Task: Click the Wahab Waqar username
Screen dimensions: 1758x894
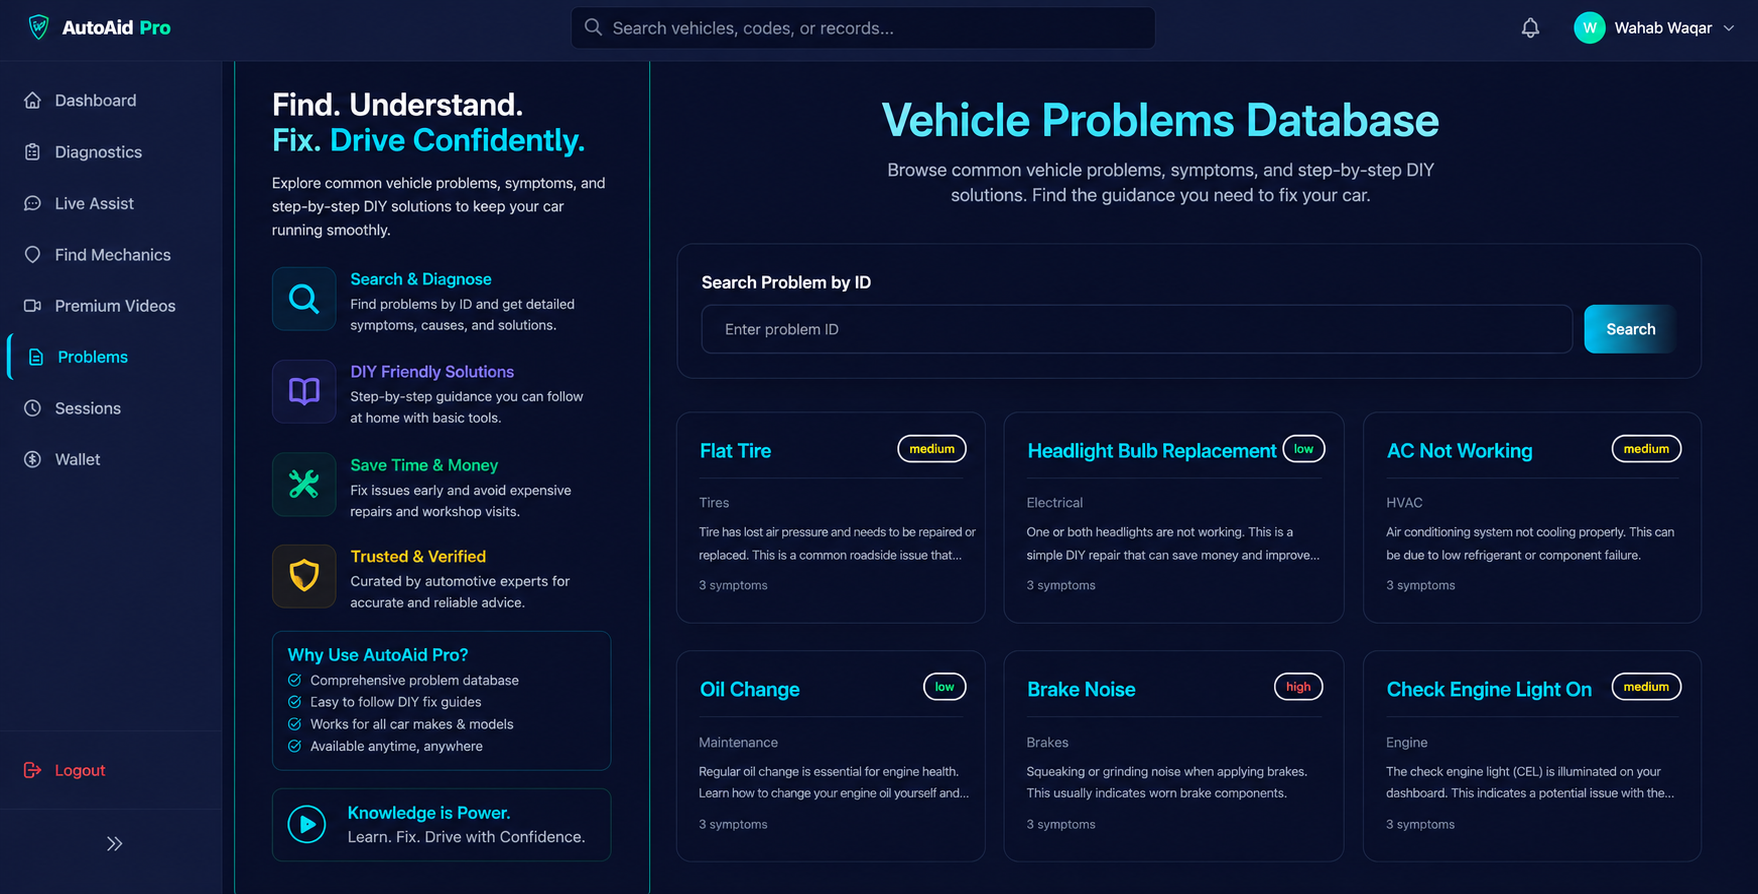Action: point(1663,28)
